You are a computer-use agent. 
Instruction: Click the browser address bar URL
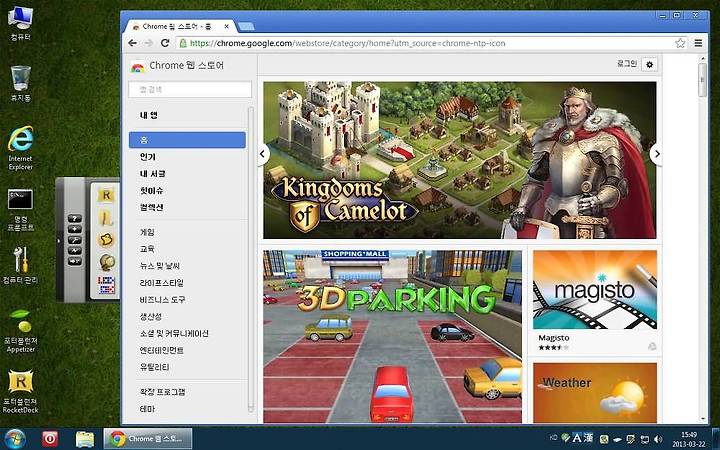(348, 43)
